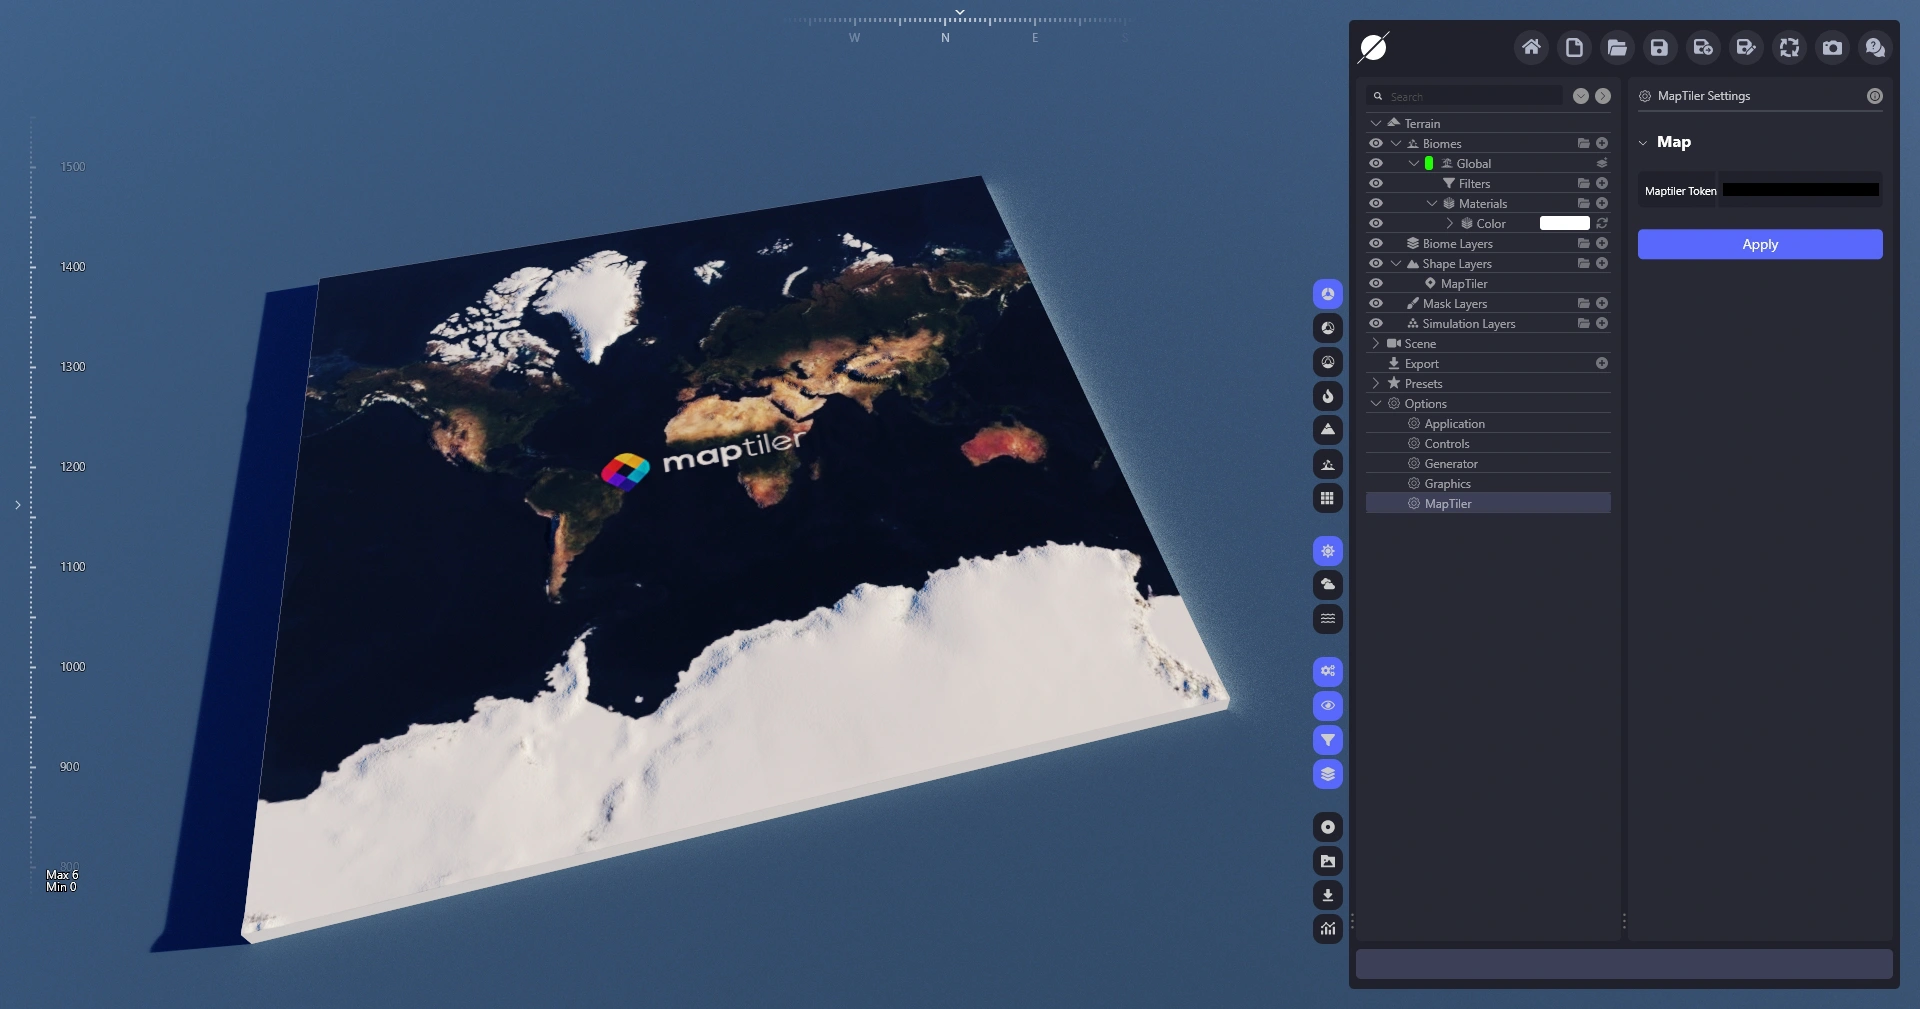This screenshot has width=1920, height=1009.
Task: Select the flame icon in the side toolbar
Action: click(x=1328, y=396)
